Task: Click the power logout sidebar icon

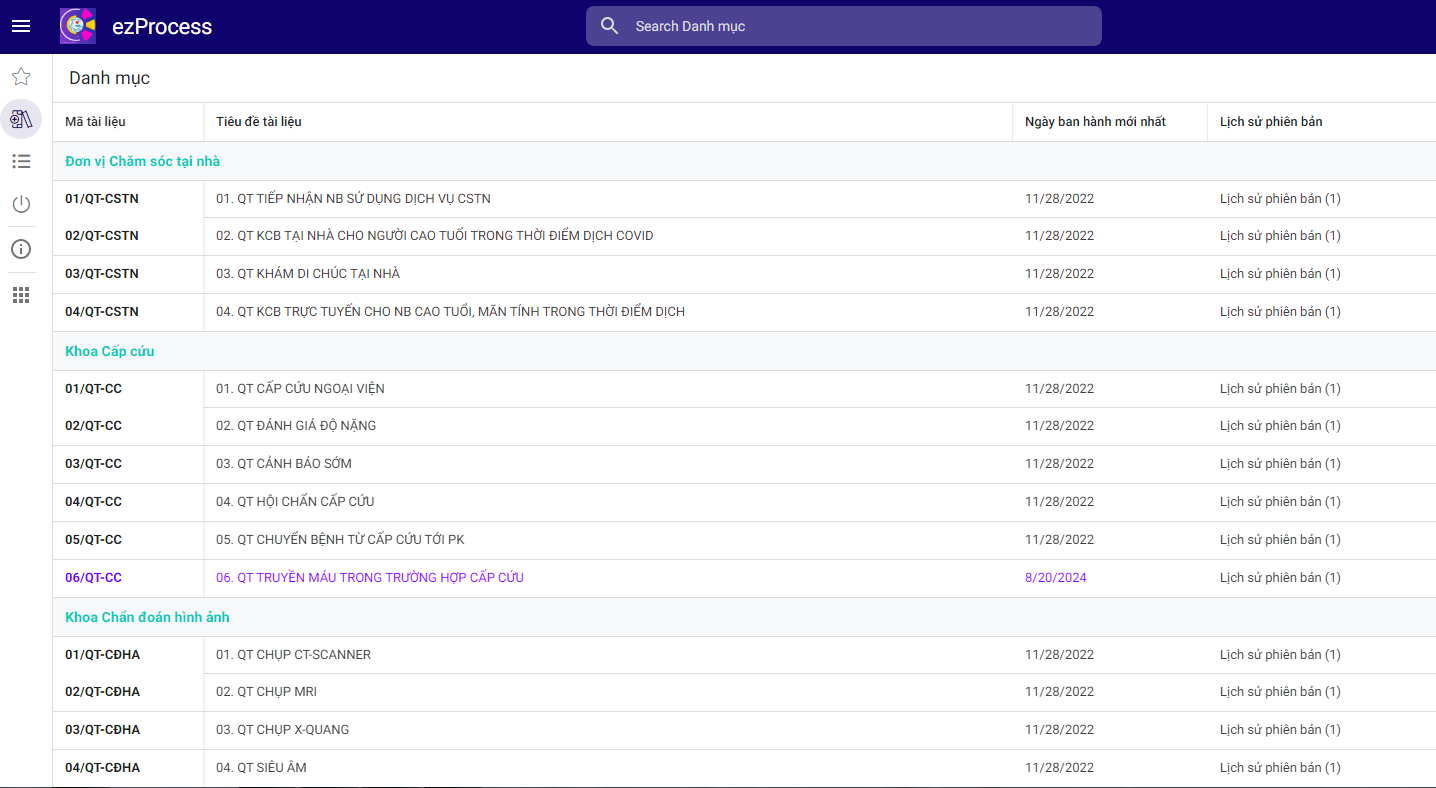Action: [x=21, y=204]
